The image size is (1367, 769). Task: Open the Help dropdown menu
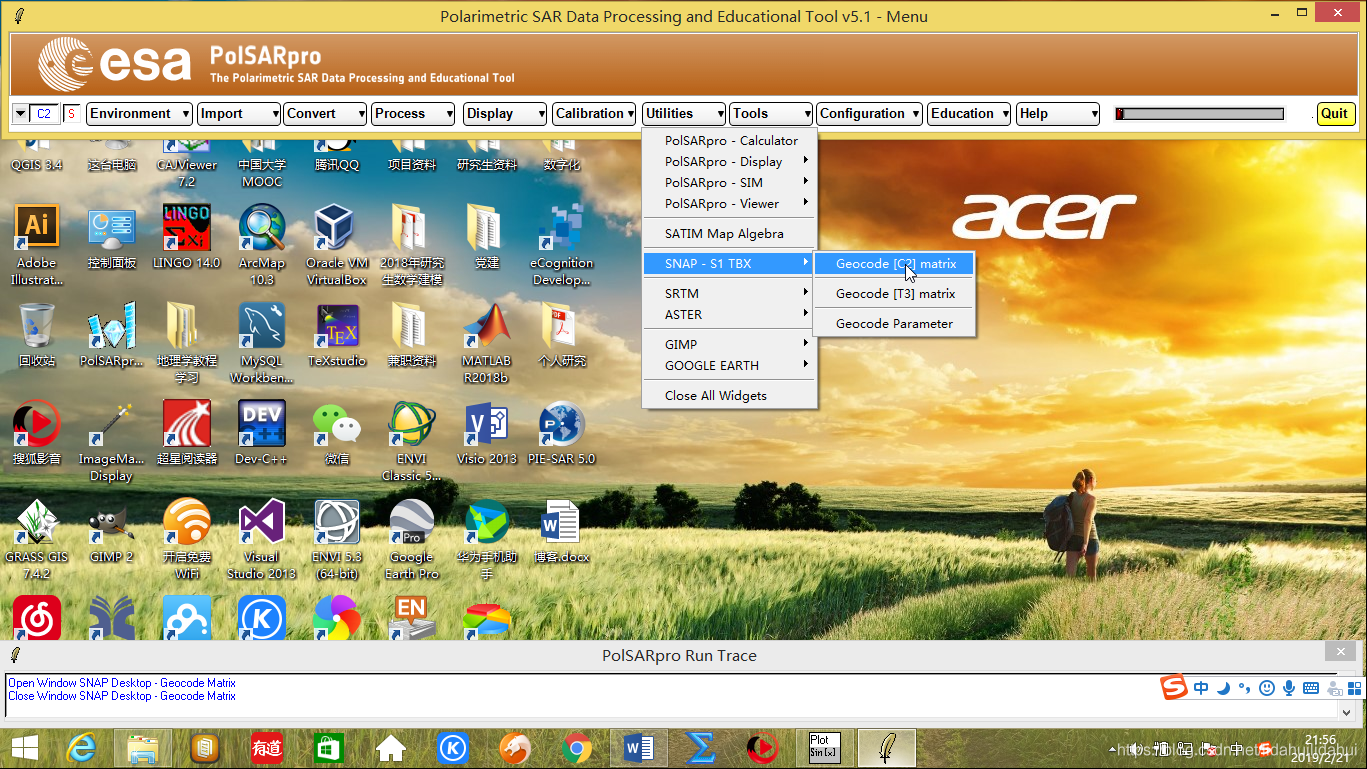1058,114
